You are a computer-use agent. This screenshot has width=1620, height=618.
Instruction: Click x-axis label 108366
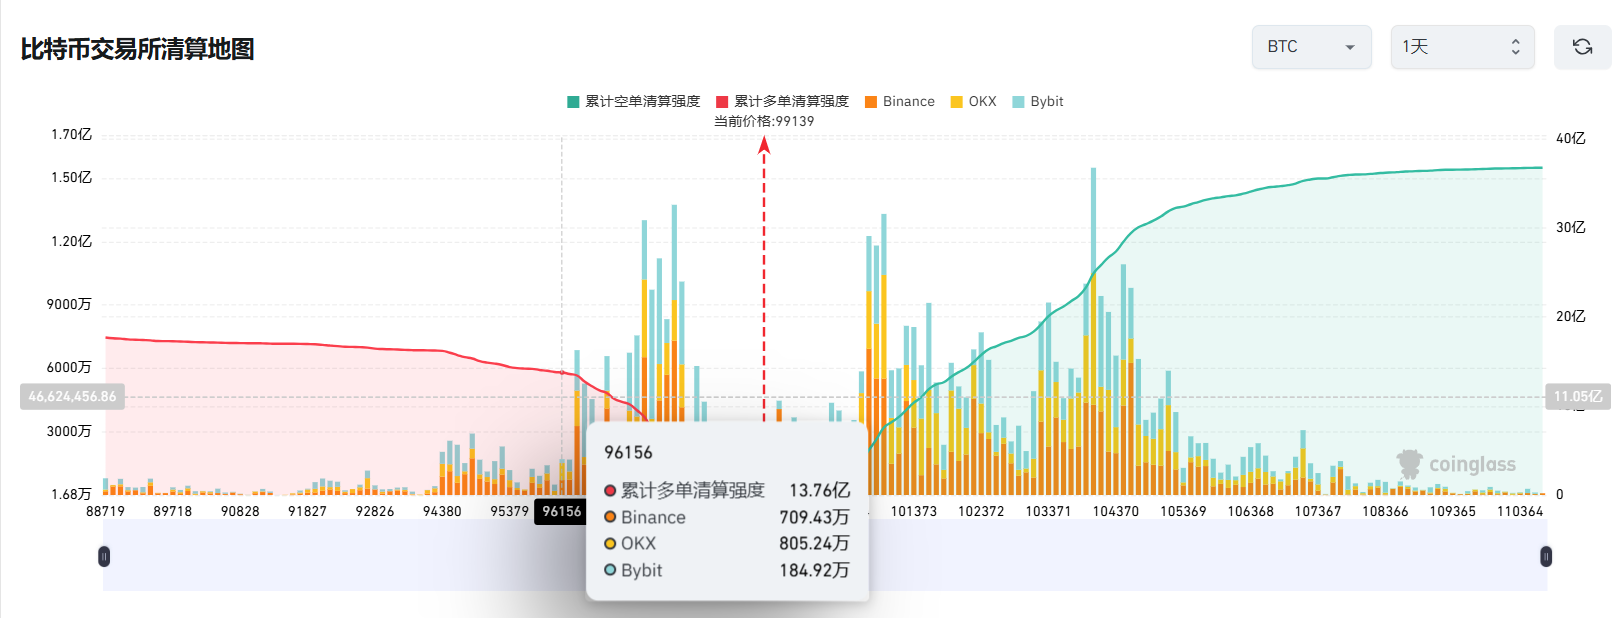pyautogui.click(x=1385, y=511)
